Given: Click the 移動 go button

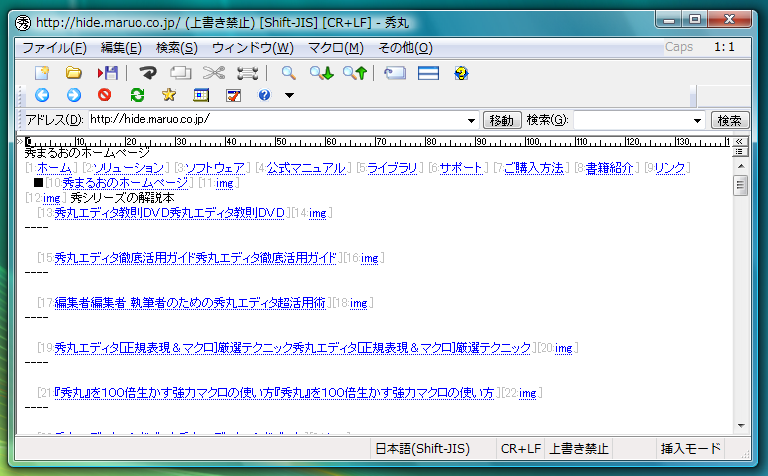Looking at the screenshot, I should click(x=502, y=120).
